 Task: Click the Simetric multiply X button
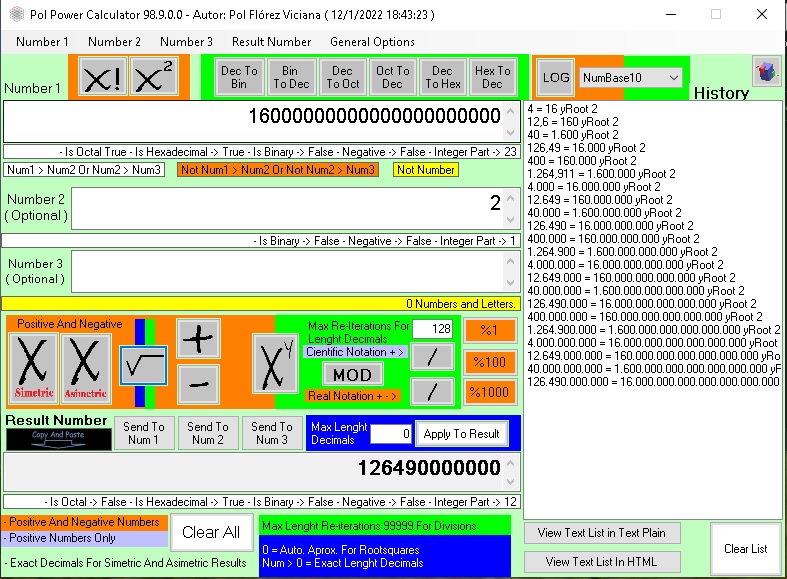(33, 368)
